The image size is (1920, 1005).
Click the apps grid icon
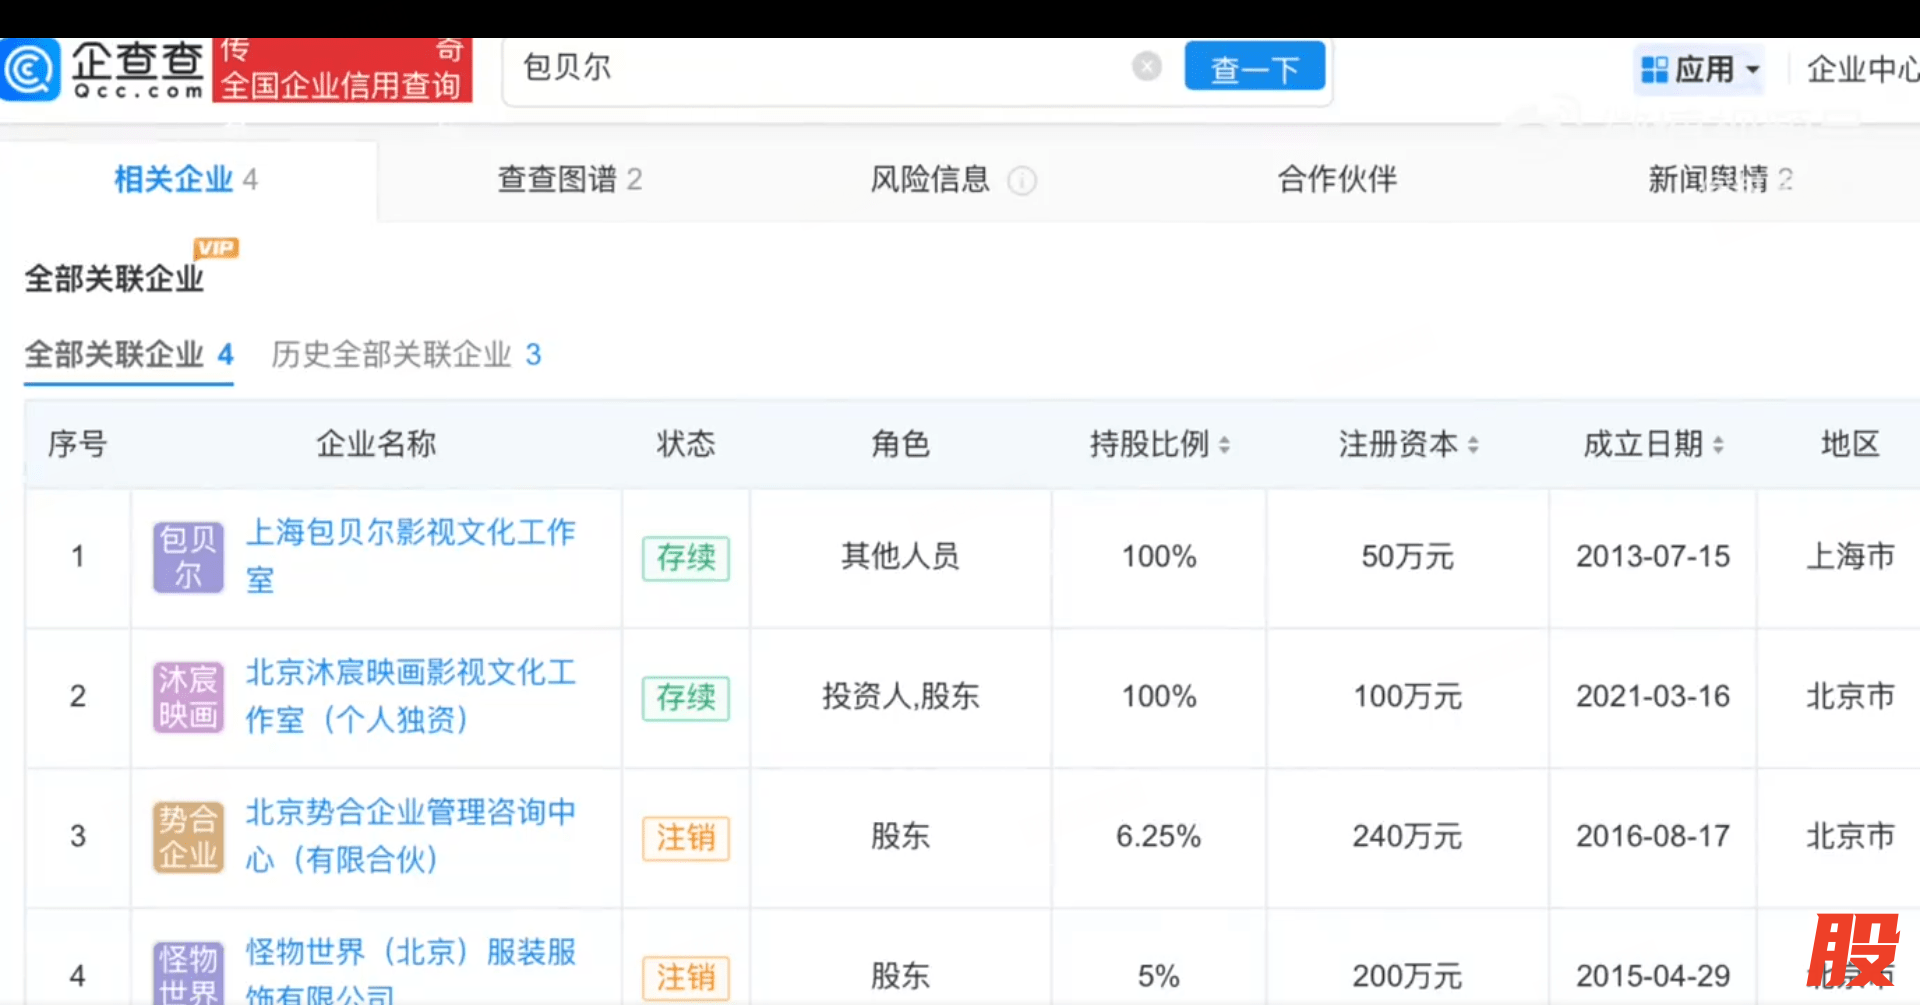click(x=1655, y=70)
